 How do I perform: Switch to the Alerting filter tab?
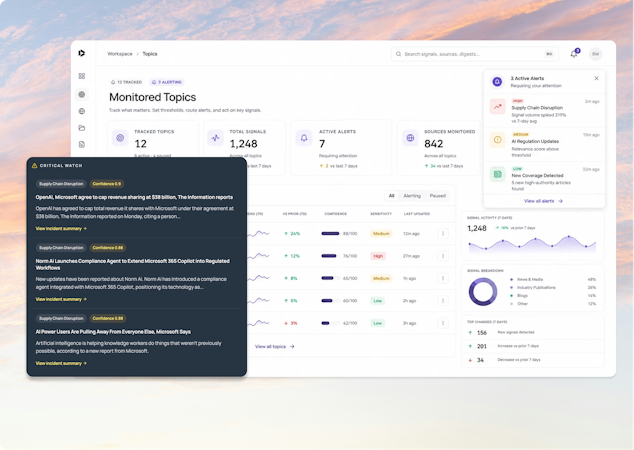[412, 196]
